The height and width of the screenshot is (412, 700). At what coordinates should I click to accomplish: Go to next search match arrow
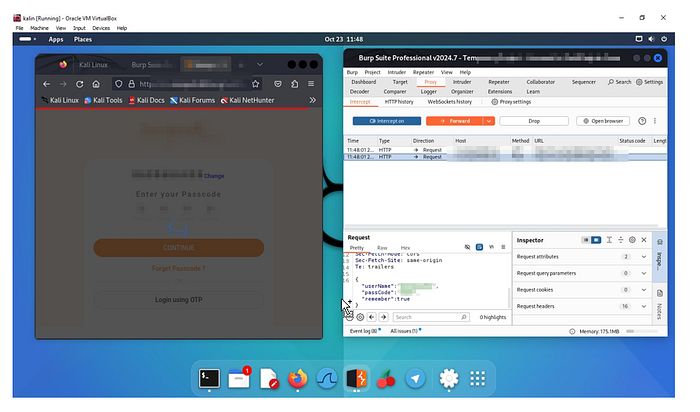click(383, 317)
